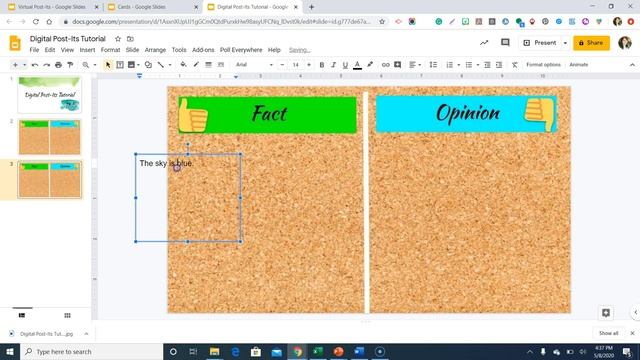The height and width of the screenshot is (360, 640).
Task: Click the Insert link icon
Action: coord(385,65)
